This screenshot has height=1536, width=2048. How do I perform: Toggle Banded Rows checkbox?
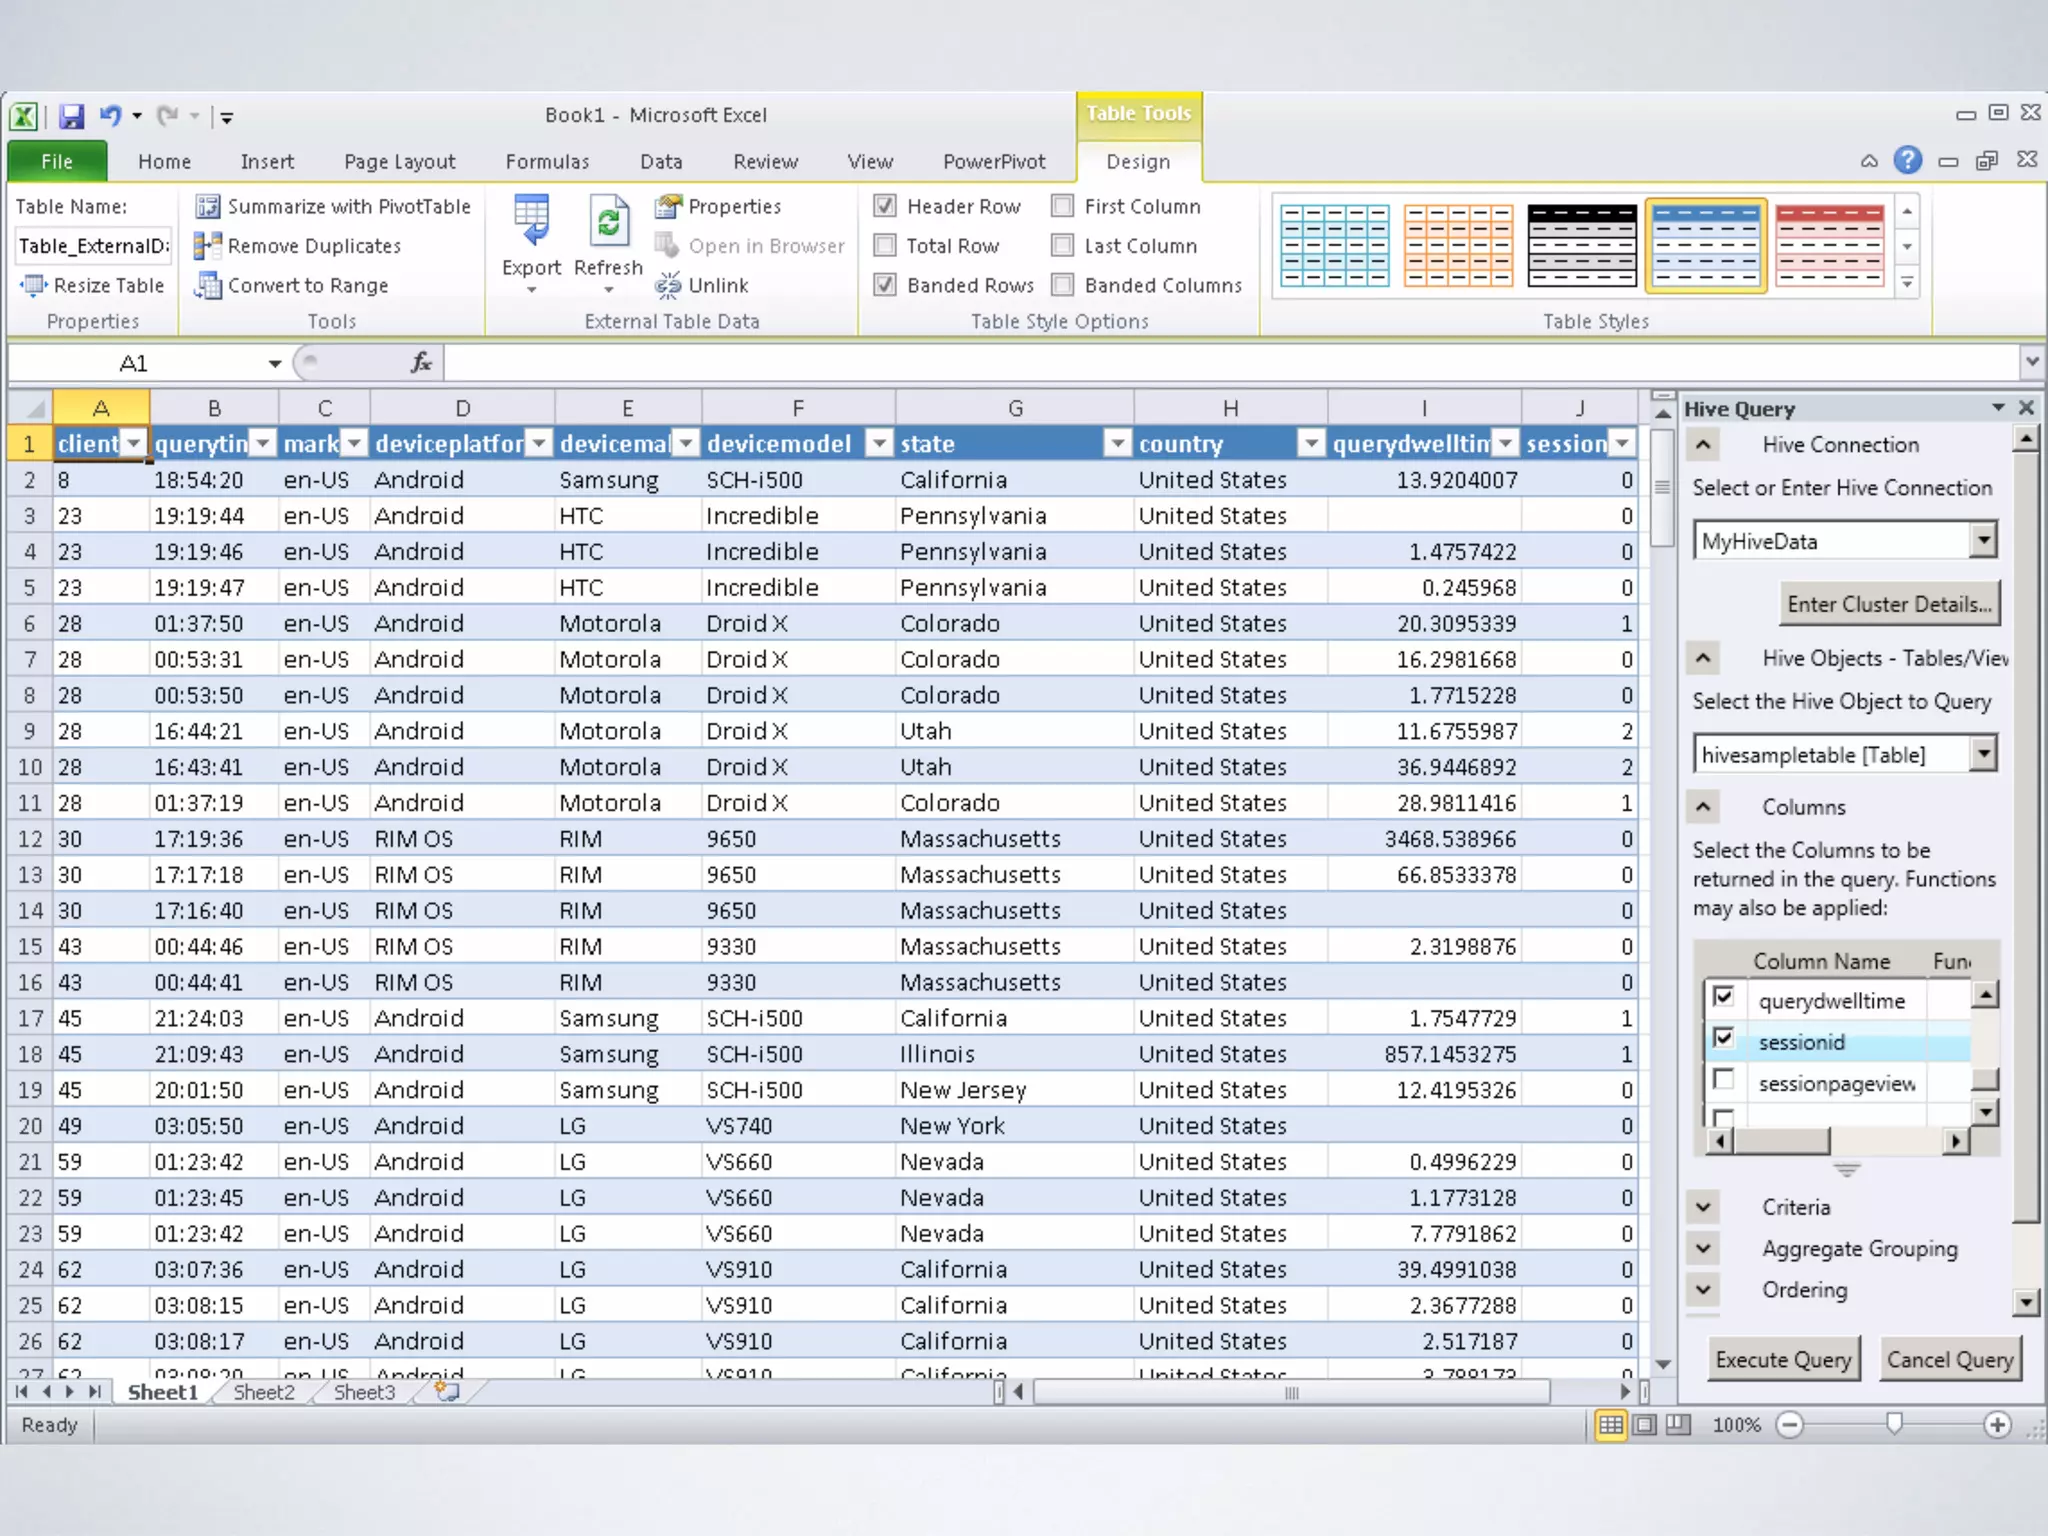[x=884, y=286]
